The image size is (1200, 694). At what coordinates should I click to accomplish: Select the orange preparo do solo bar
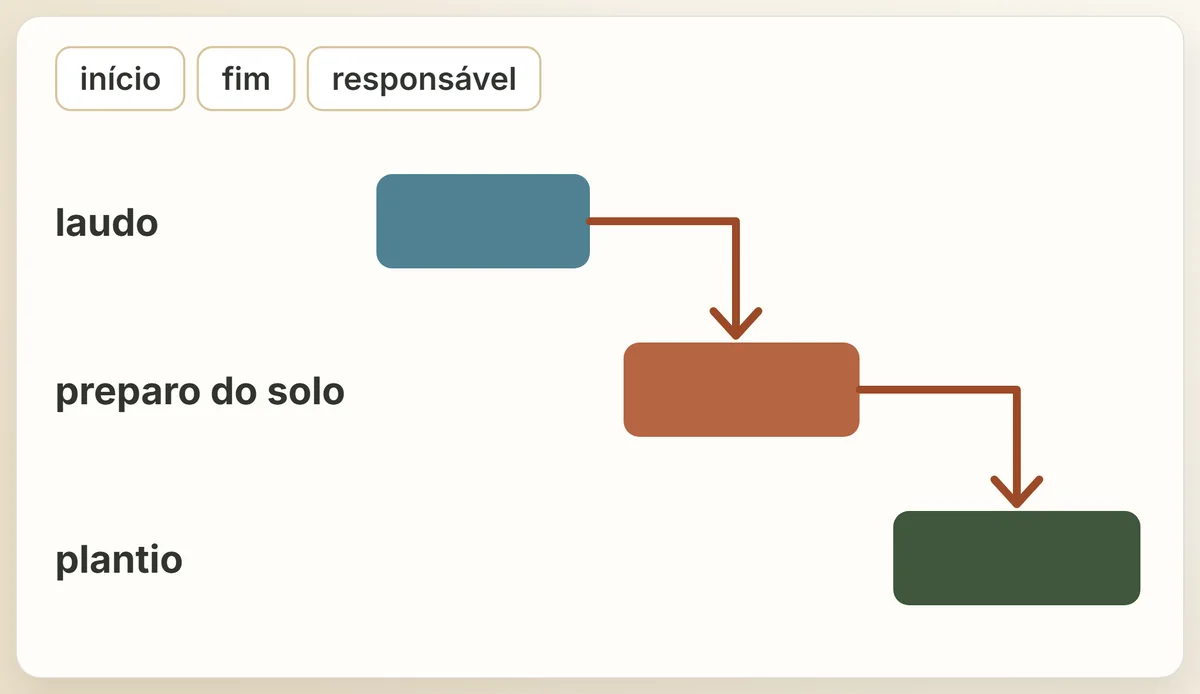click(x=741, y=389)
